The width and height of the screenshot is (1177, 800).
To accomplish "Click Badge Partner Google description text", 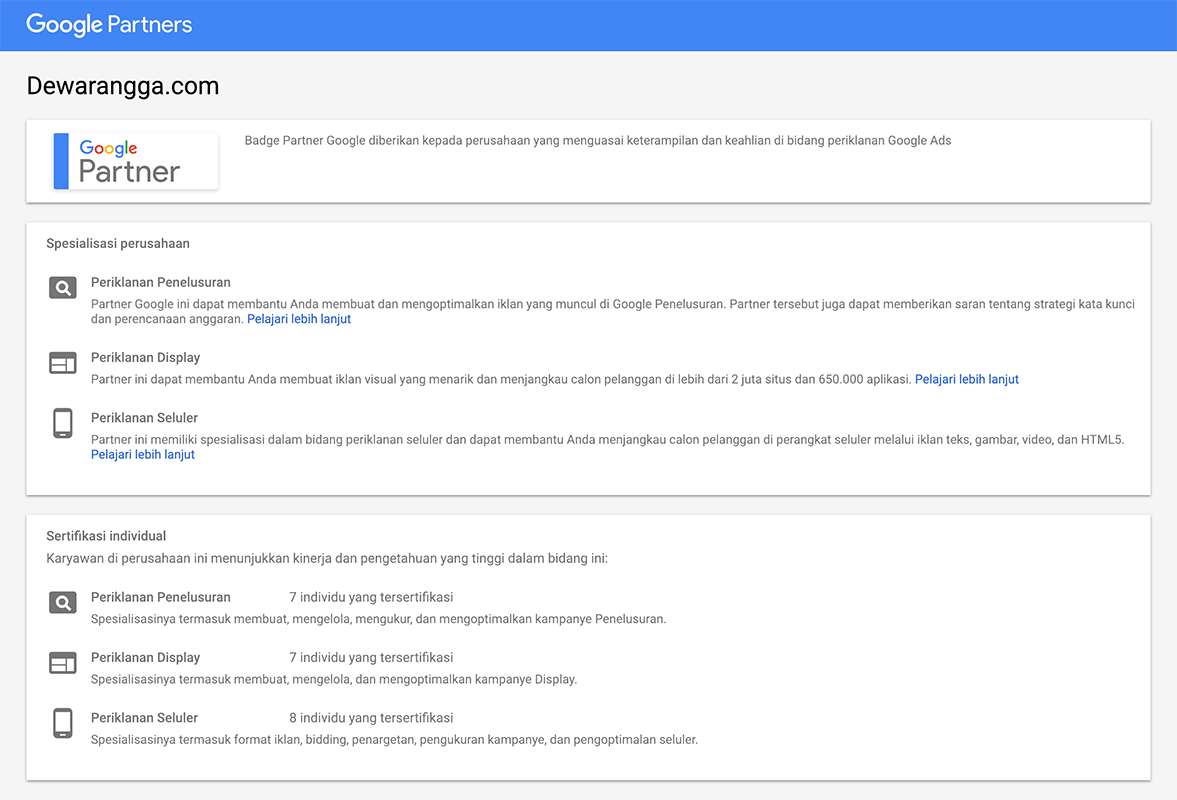I will pyautogui.click(x=598, y=140).
